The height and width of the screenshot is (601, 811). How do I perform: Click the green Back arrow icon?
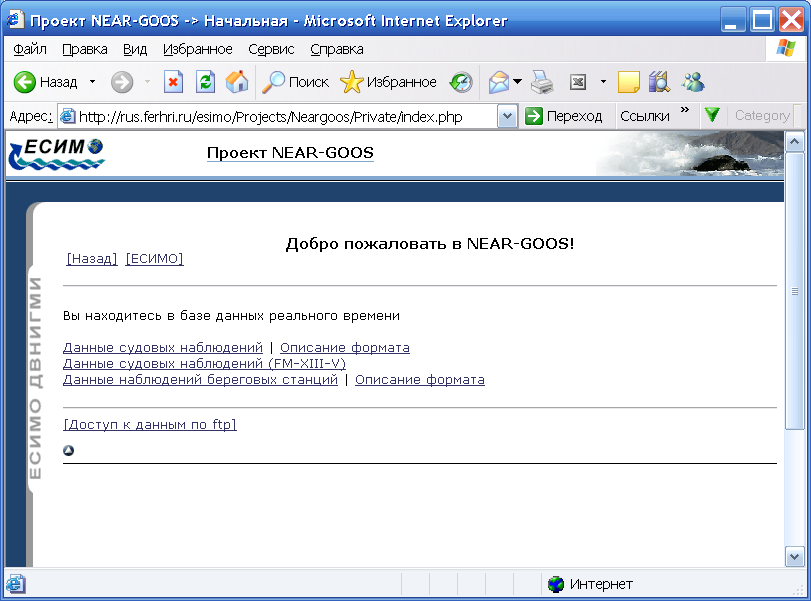click(24, 82)
